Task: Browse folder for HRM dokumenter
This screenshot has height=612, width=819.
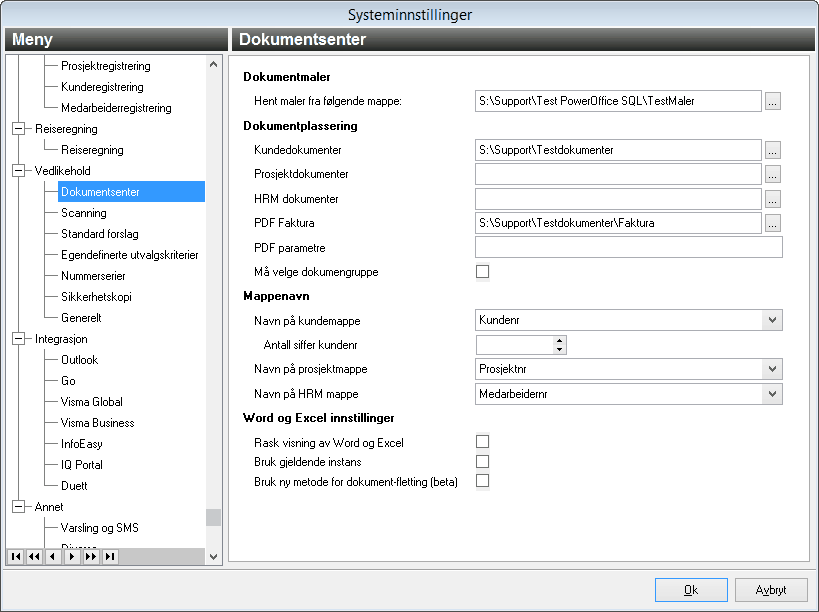Action: tap(773, 199)
